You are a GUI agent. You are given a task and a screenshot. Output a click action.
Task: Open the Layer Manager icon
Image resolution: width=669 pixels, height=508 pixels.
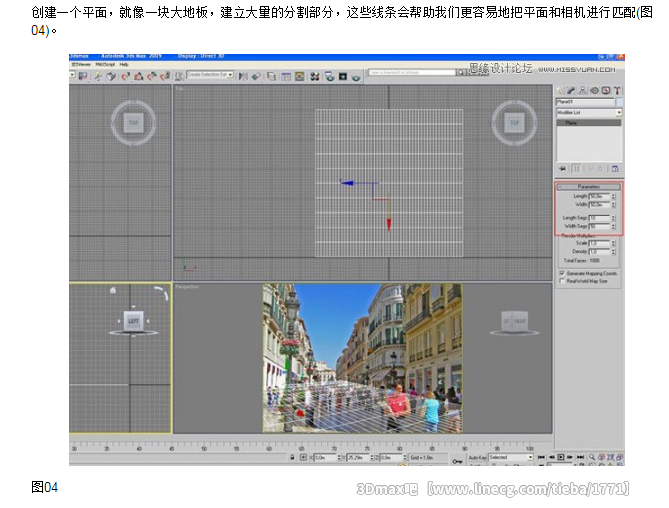point(271,76)
